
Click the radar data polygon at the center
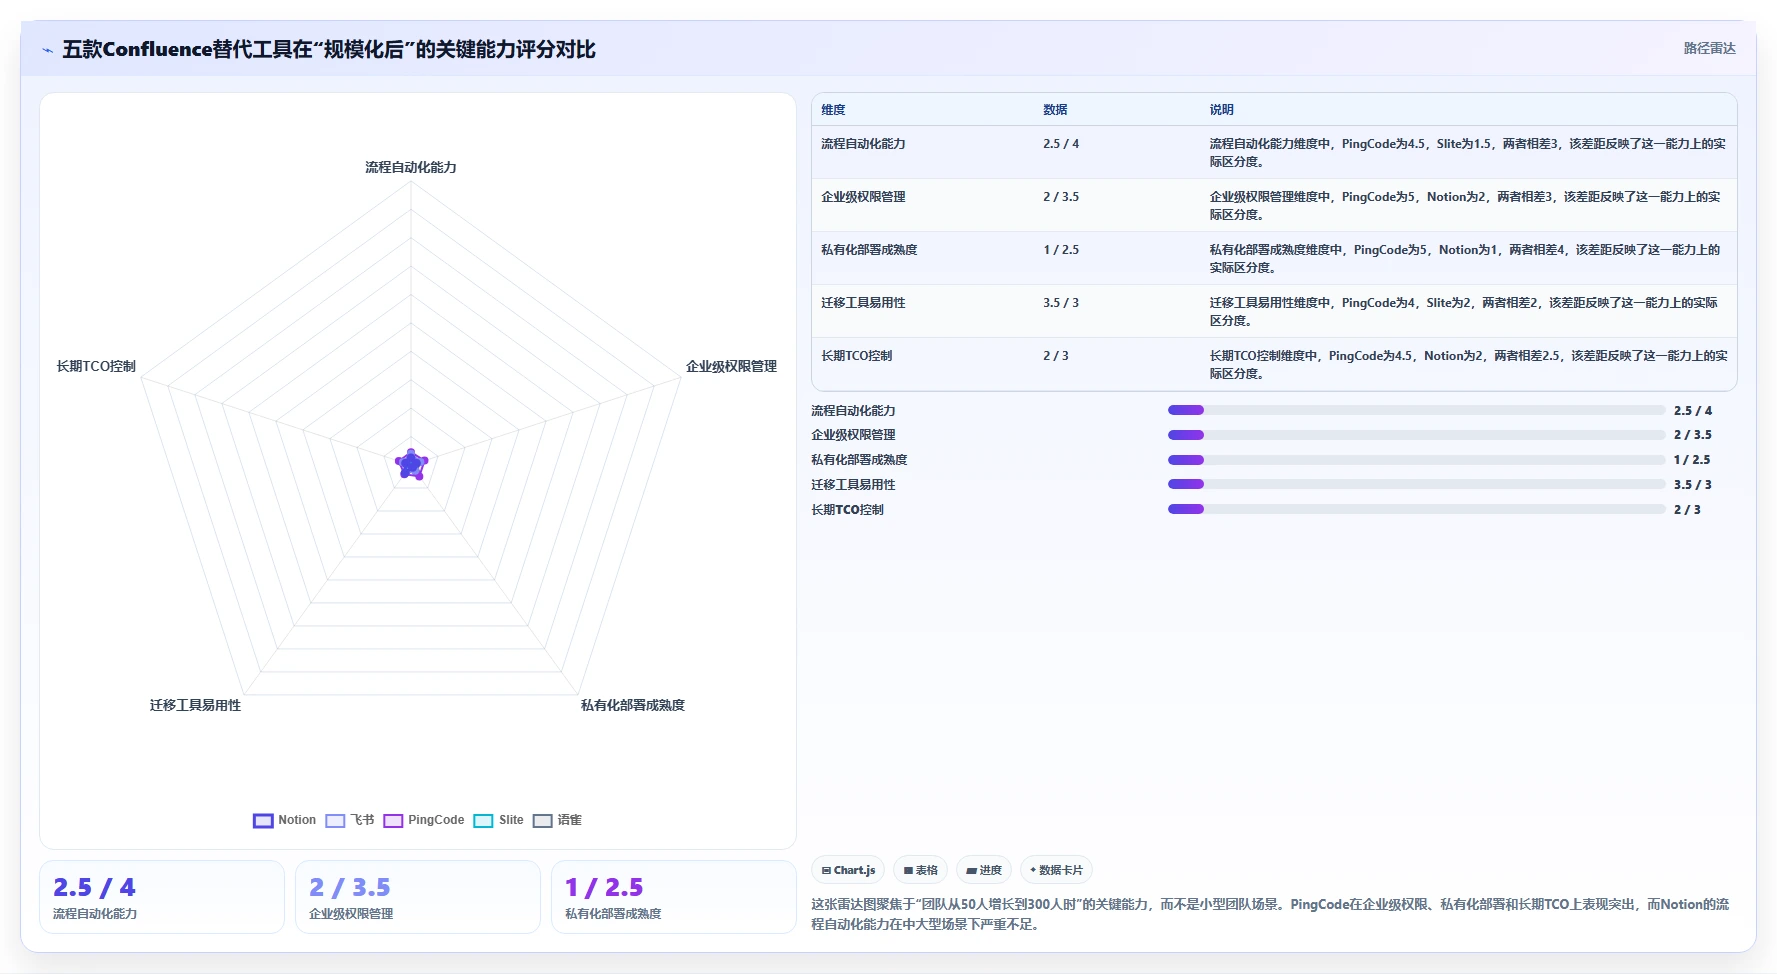[411, 464]
